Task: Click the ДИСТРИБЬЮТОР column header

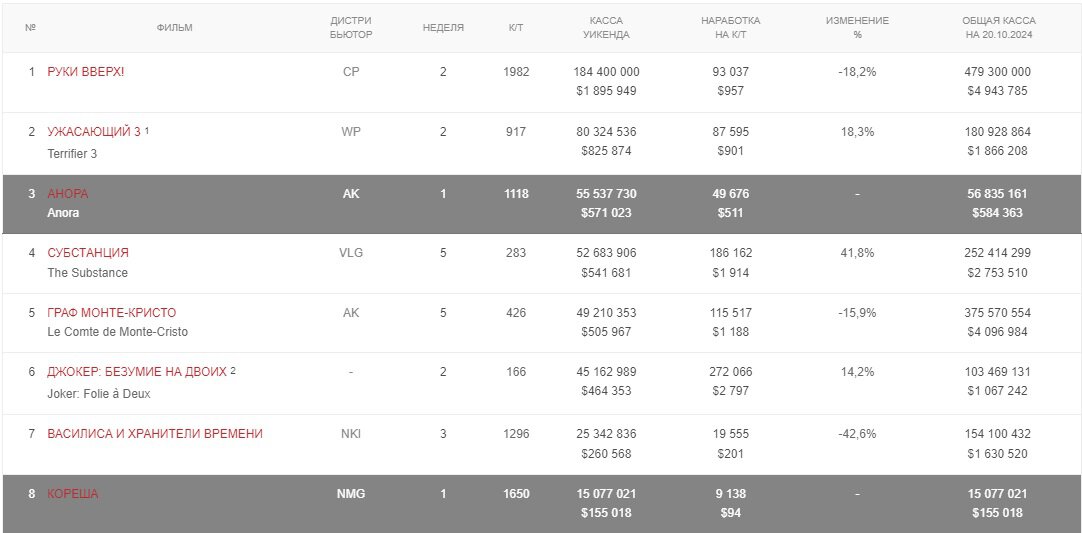Action: pyautogui.click(x=351, y=27)
